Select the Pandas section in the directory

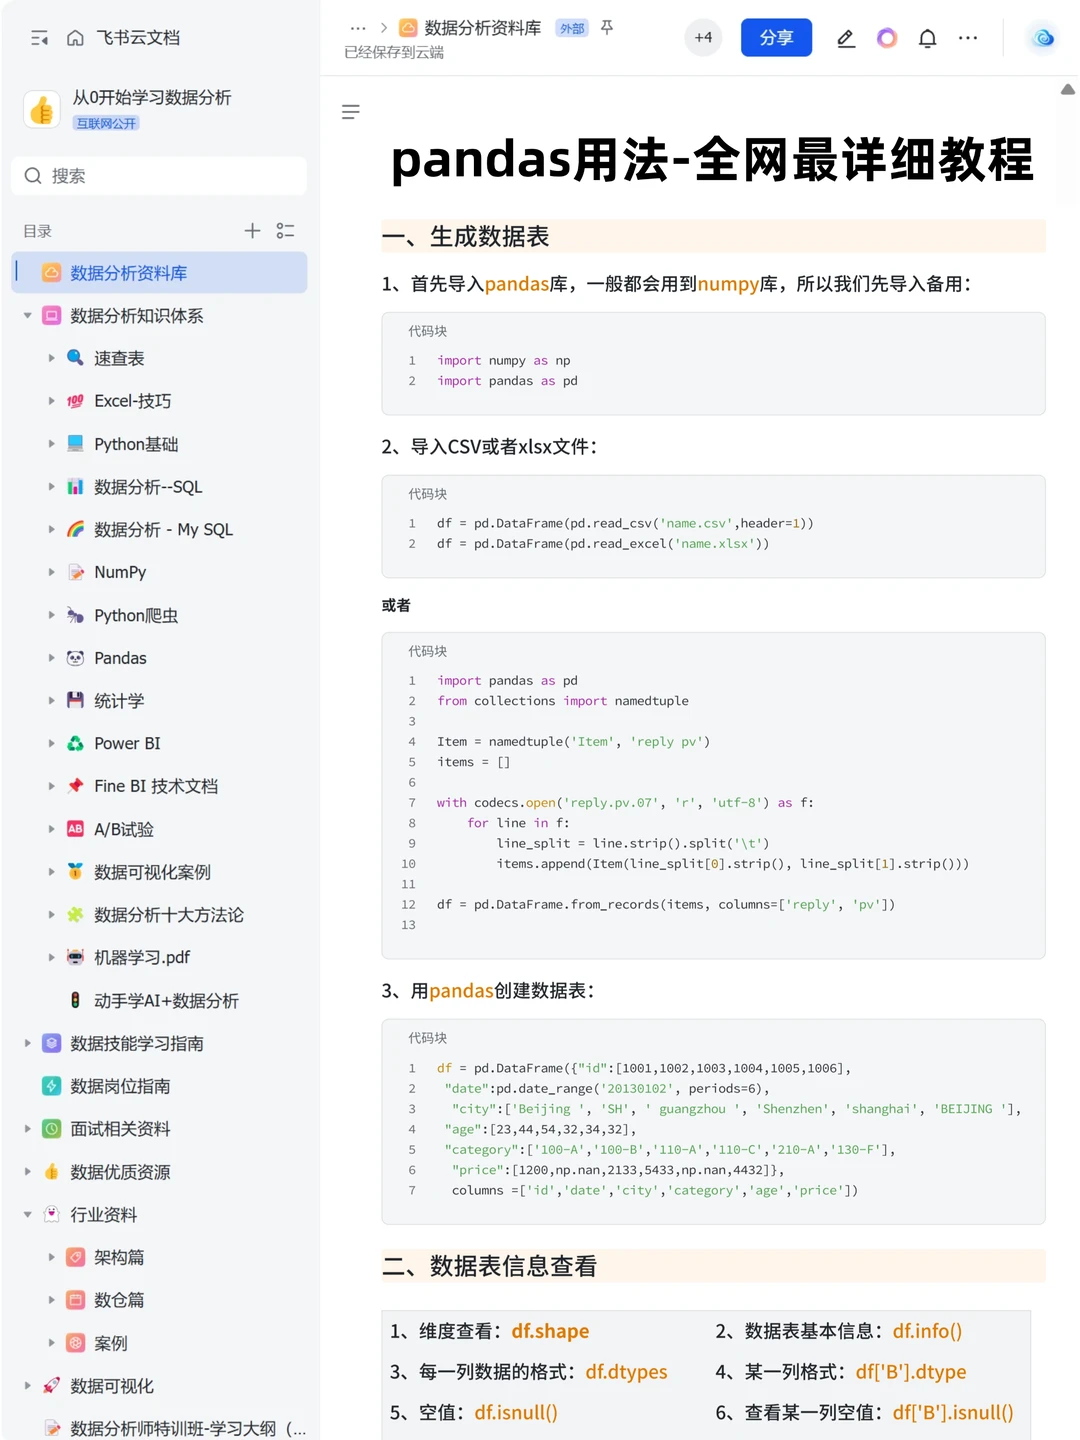(120, 658)
